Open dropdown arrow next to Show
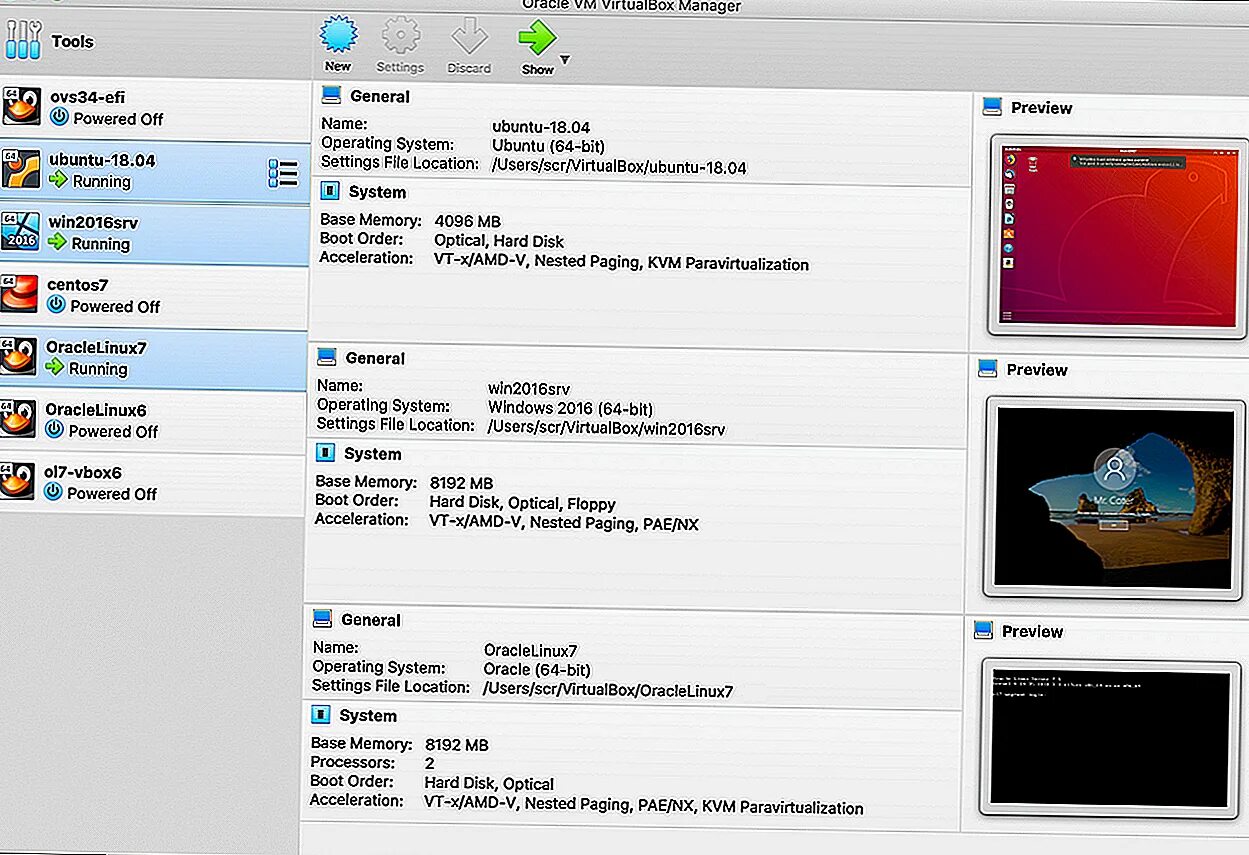 coord(565,60)
